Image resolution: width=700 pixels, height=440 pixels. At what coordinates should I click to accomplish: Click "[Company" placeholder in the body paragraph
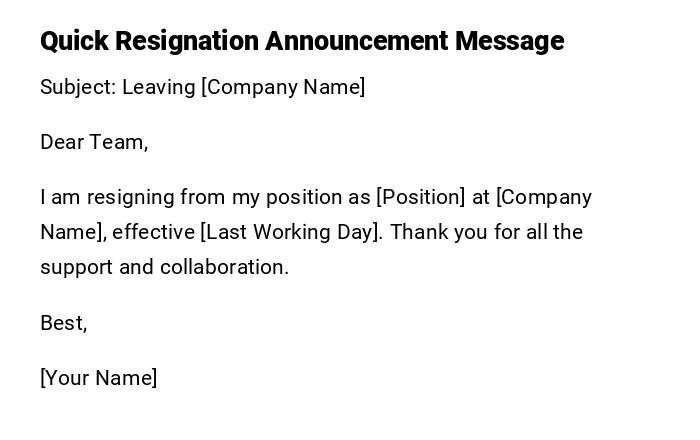point(544,198)
